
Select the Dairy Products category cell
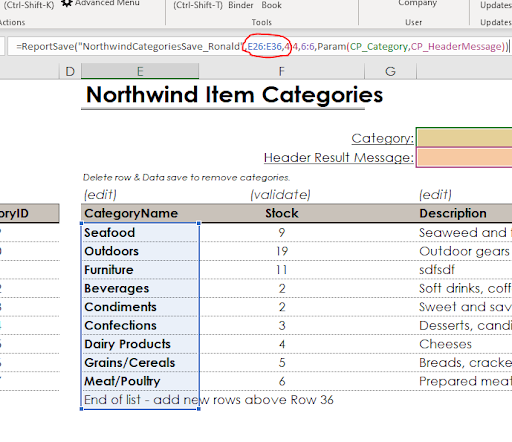tap(140, 344)
